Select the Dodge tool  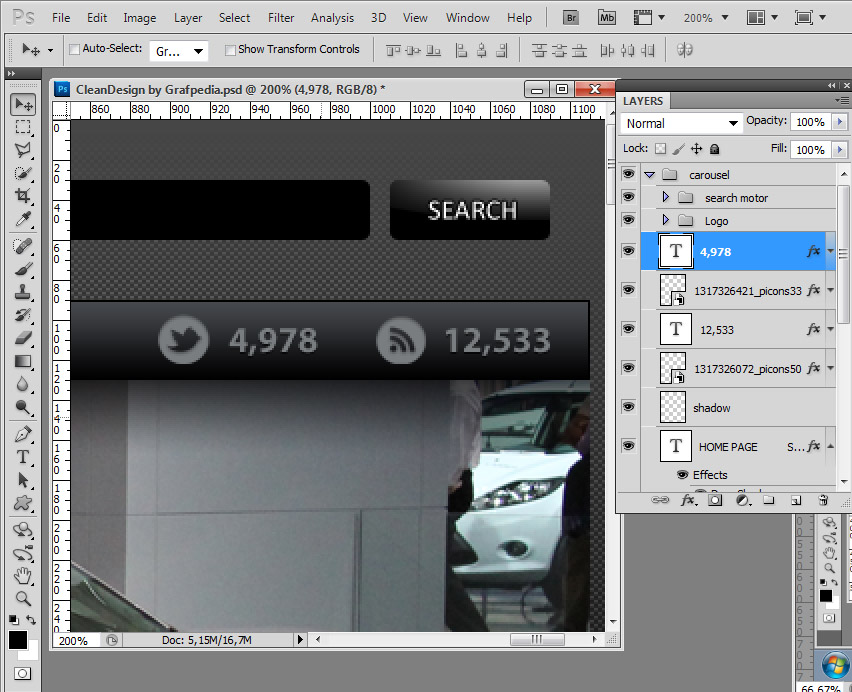pyautogui.click(x=23, y=407)
